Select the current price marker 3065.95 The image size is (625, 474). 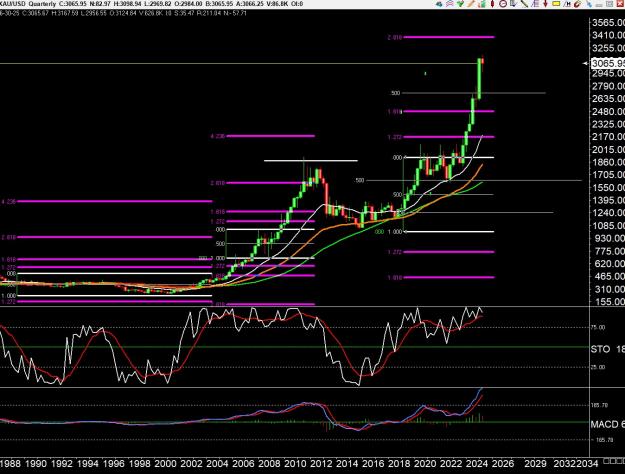click(x=607, y=63)
